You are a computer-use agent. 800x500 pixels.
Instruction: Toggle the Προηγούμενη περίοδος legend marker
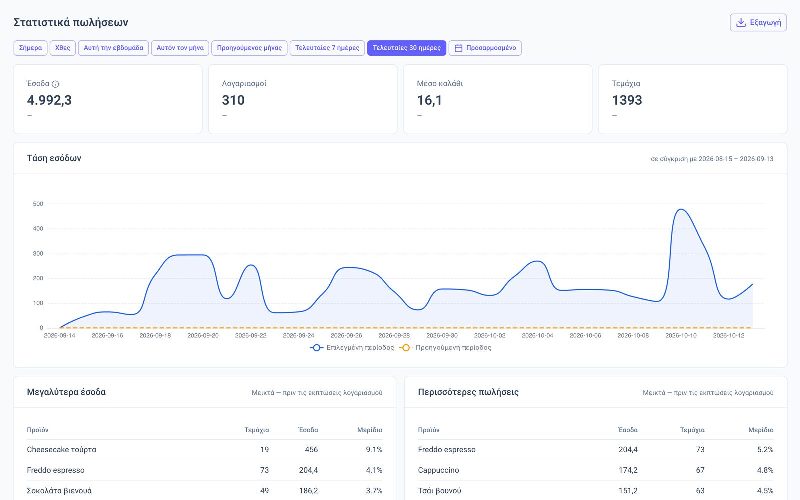405,347
